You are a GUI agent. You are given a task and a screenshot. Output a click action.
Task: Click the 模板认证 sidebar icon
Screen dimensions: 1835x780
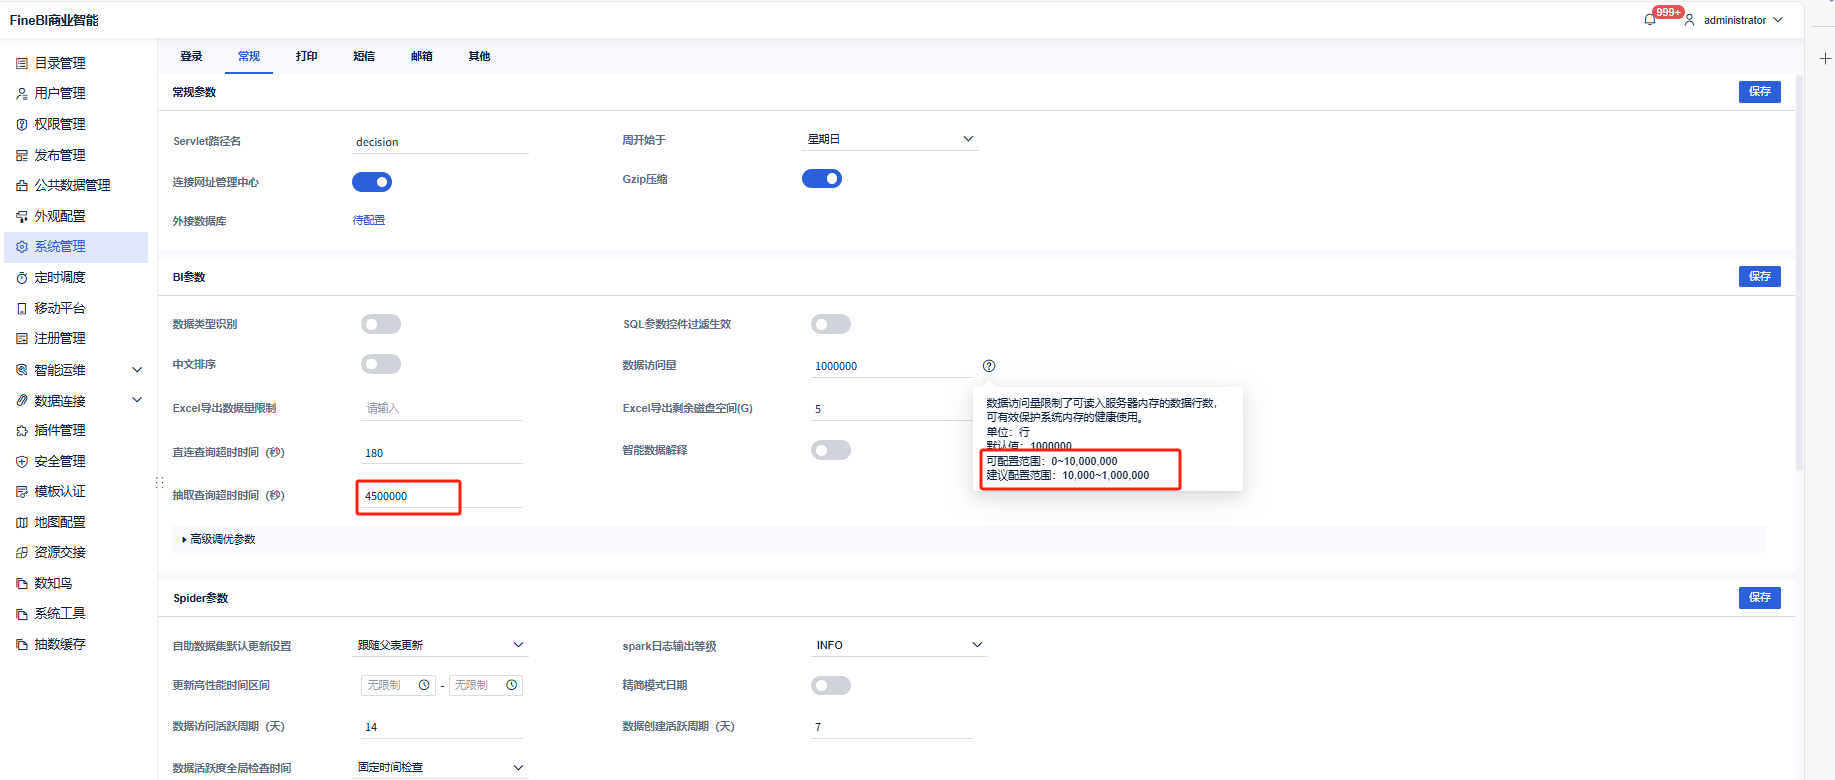(x=22, y=491)
